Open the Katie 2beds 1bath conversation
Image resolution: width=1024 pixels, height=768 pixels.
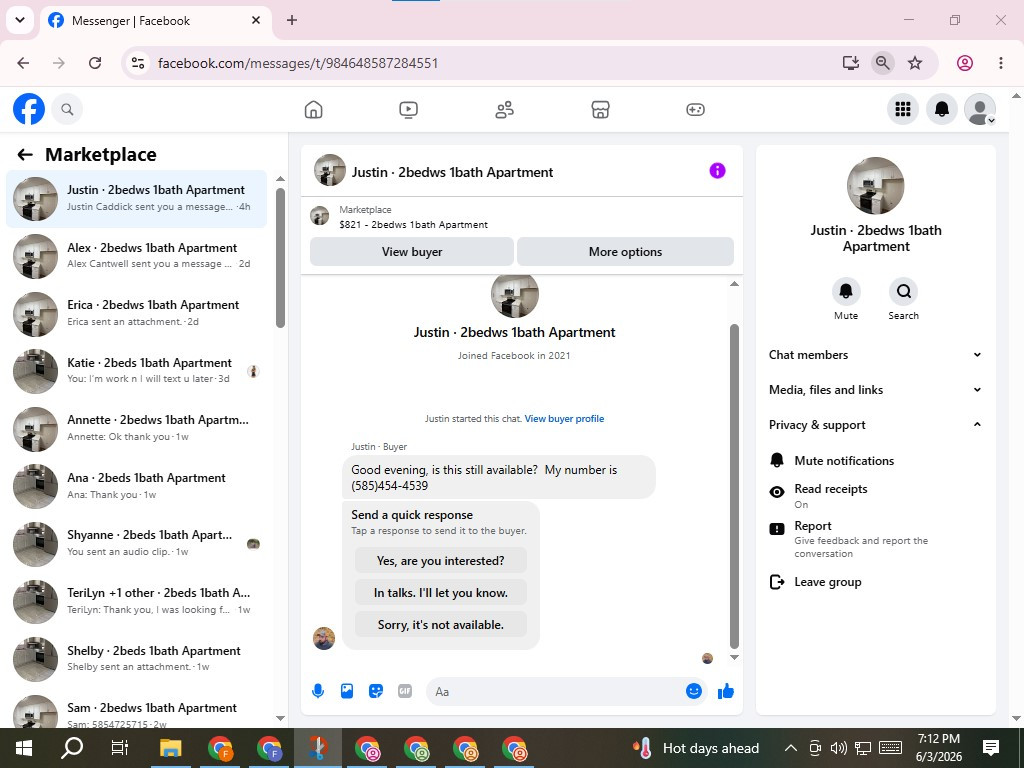[136, 371]
